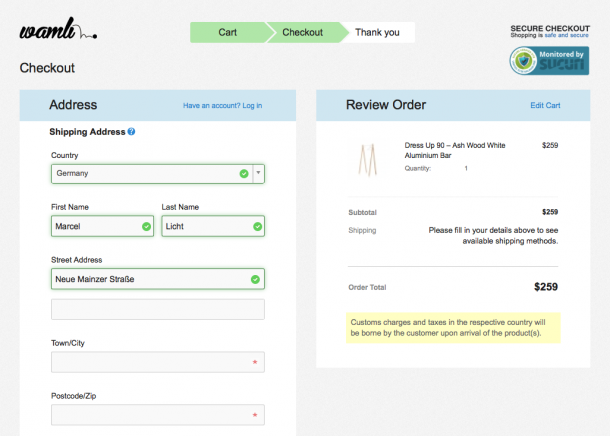Click the First Name field with Marcel

pyautogui.click(x=102, y=226)
